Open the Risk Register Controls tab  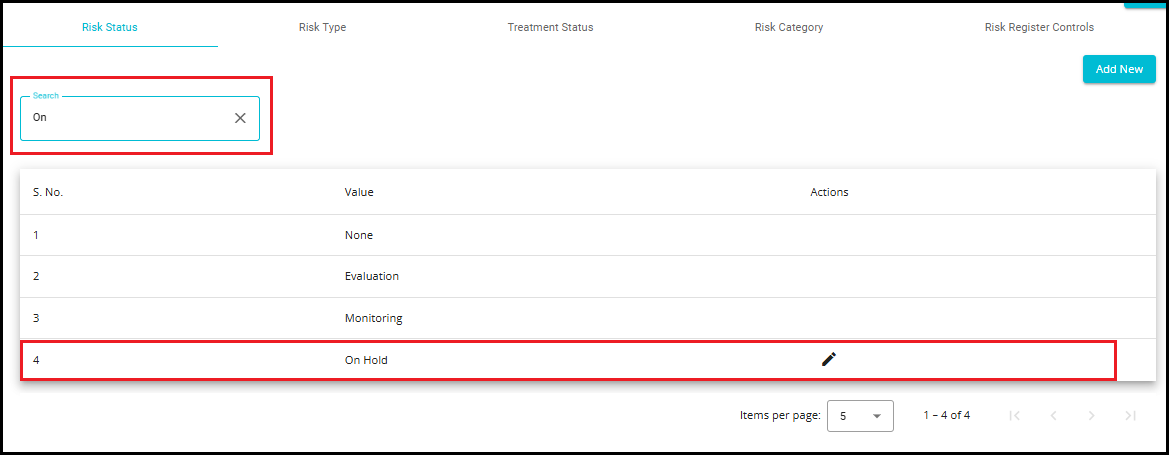[x=1039, y=27]
